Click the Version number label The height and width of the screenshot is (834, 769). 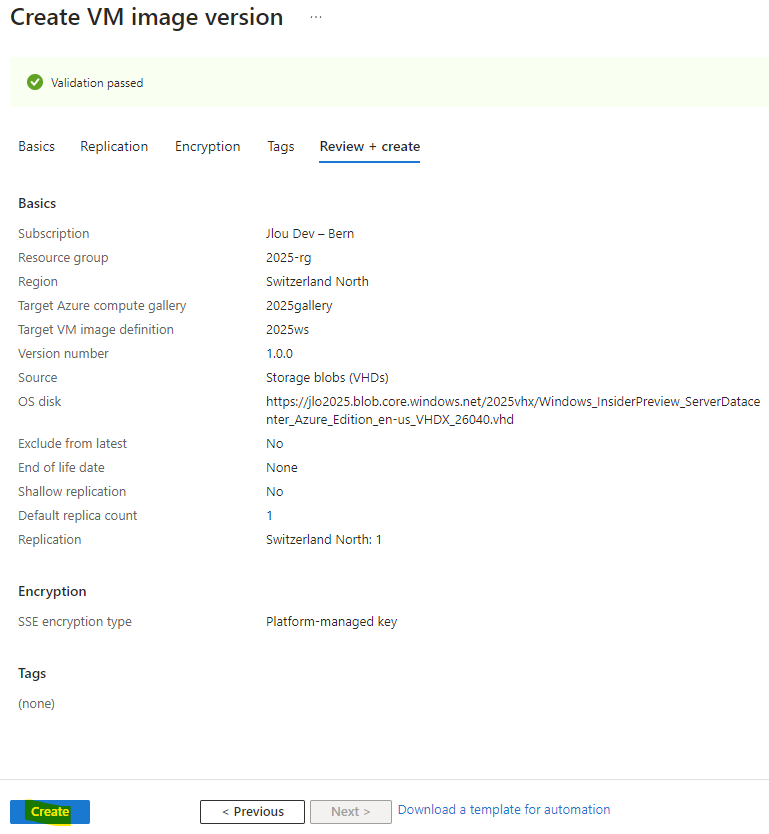[x=63, y=354]
